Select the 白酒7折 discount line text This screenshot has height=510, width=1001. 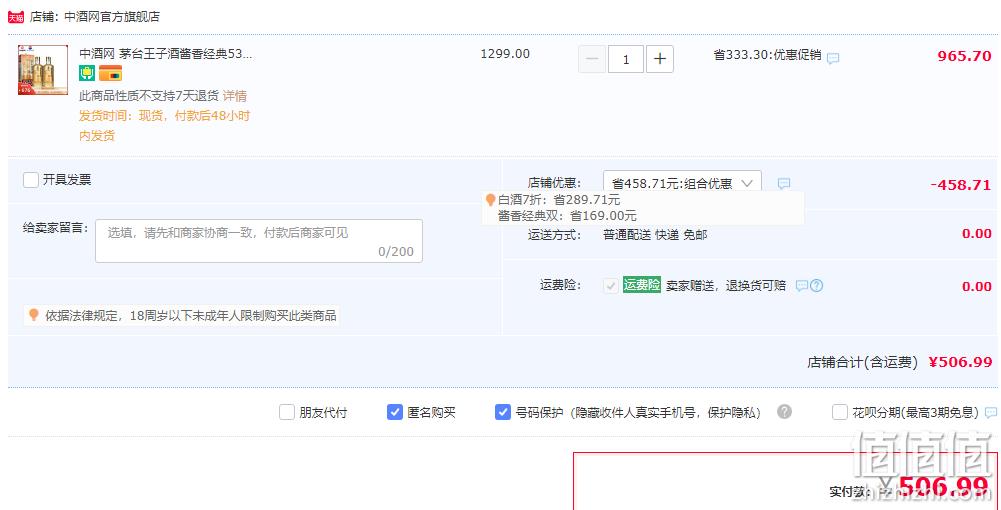pos(559,200)
